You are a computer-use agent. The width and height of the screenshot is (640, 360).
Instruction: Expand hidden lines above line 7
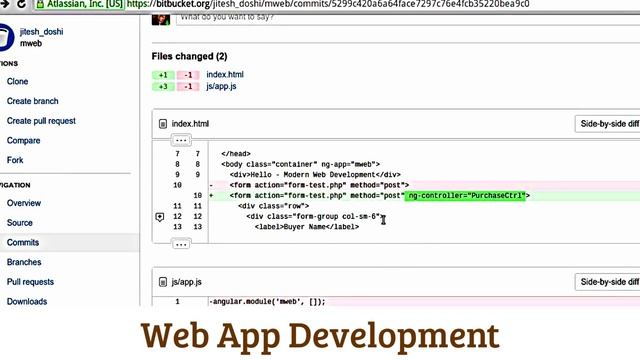(x=181, y=140)
